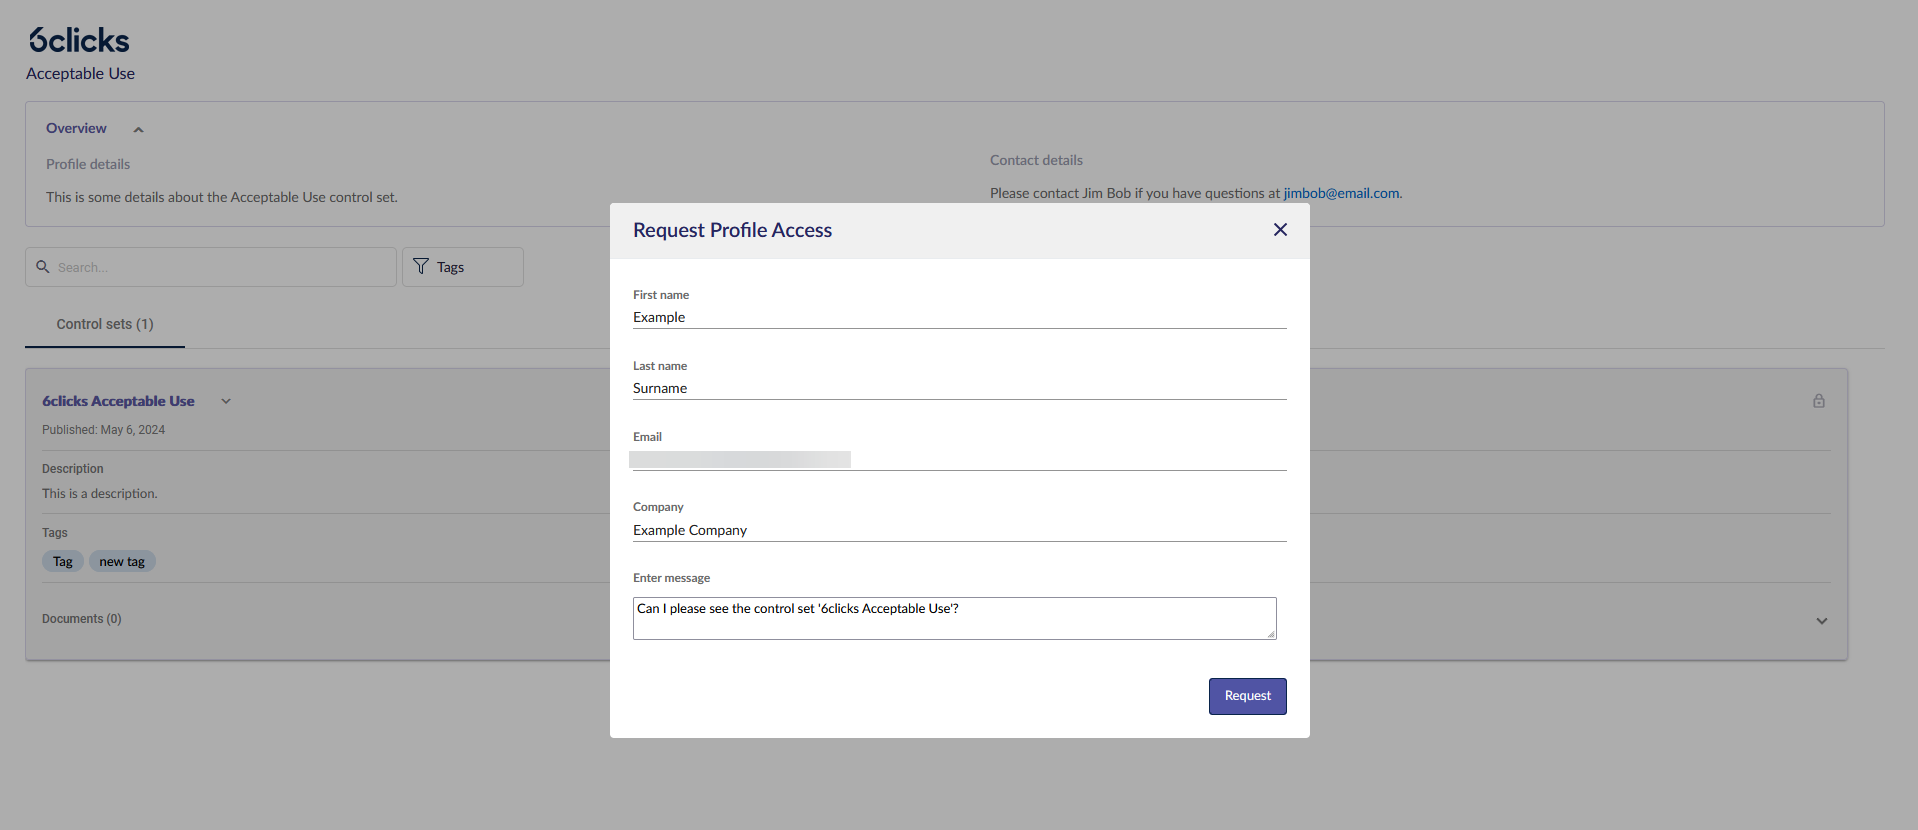This screenshot has height=830, width=1918.
Task: Open the Overview heading
Action: coord(76,128)
